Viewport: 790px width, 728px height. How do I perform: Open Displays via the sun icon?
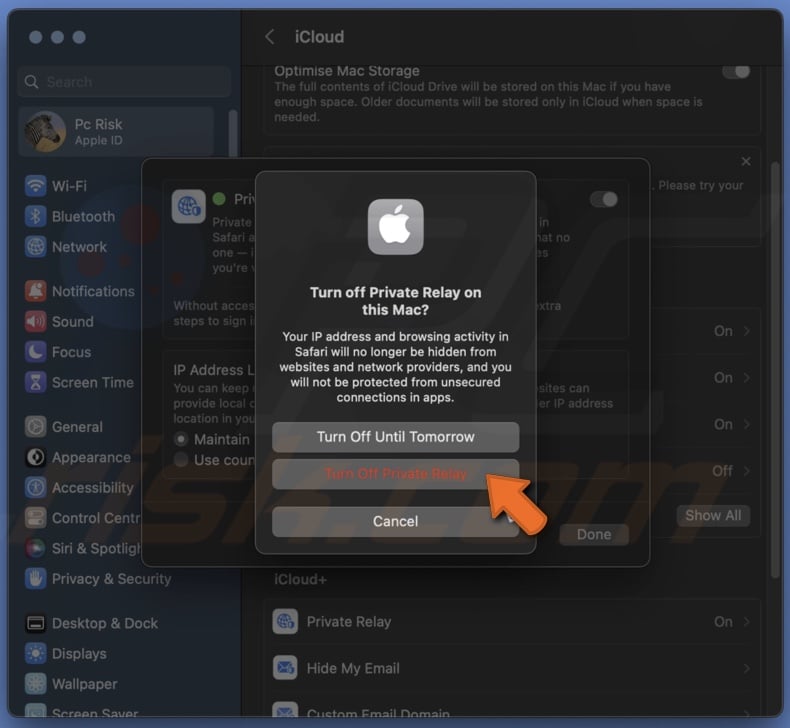(35, 653)
